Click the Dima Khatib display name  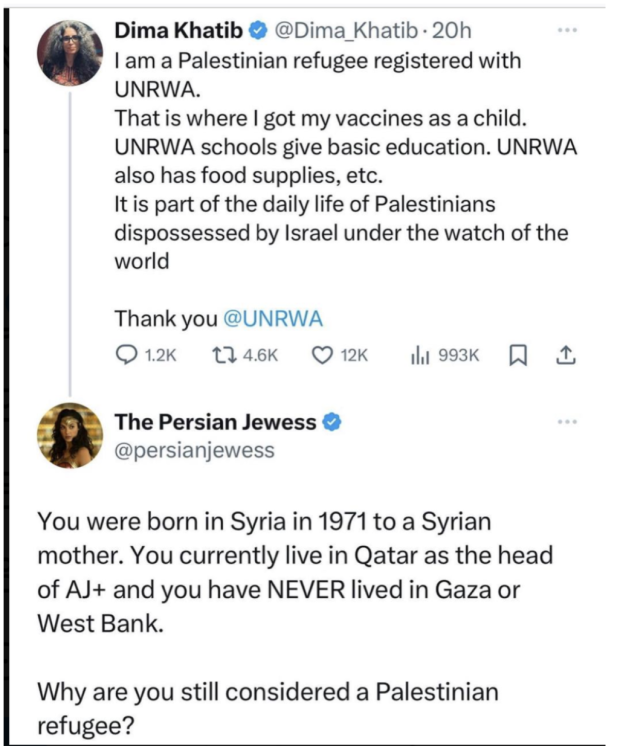coord(178,31)
